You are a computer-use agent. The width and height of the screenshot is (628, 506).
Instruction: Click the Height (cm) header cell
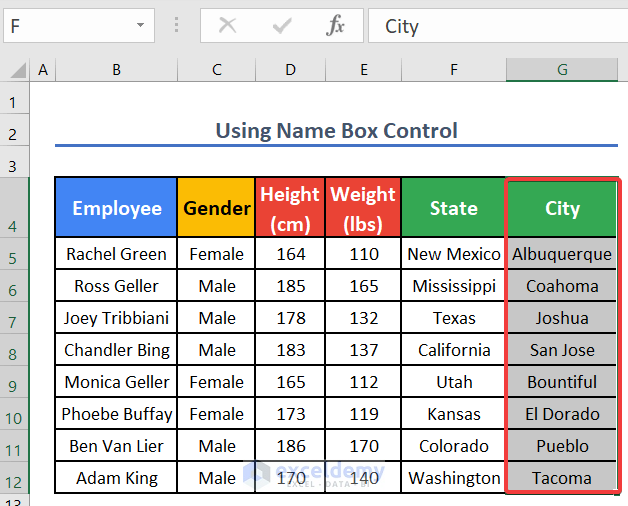pyautogui.click(x=290, y=208)
